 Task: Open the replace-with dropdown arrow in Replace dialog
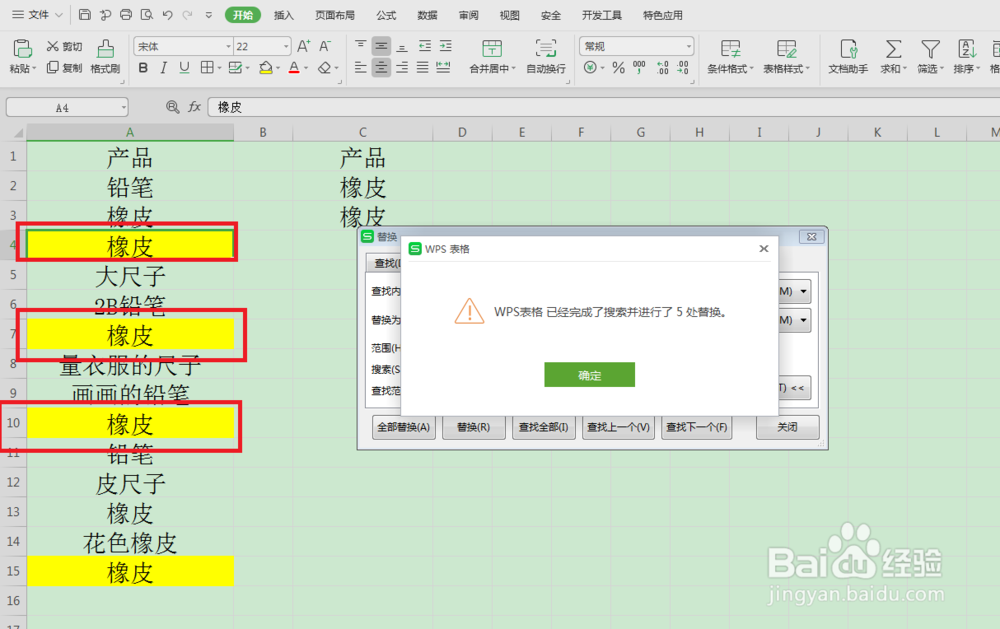[x=803, y=320]
